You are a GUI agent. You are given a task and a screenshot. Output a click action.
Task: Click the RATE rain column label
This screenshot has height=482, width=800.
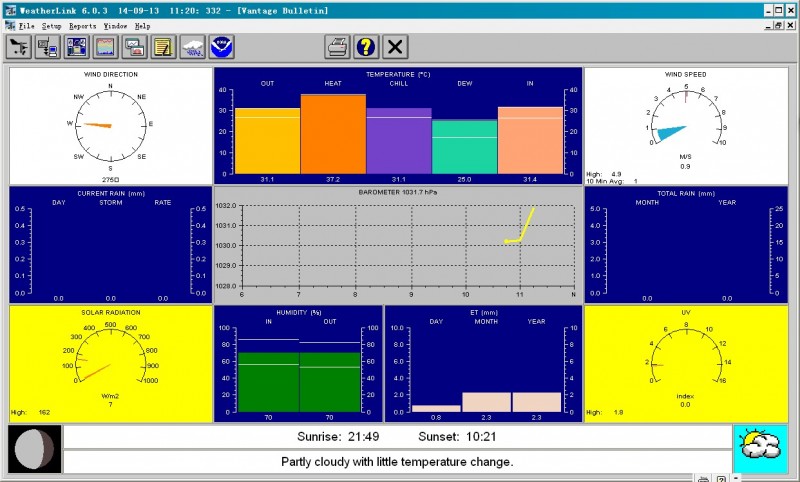click(x=163, y=202)
